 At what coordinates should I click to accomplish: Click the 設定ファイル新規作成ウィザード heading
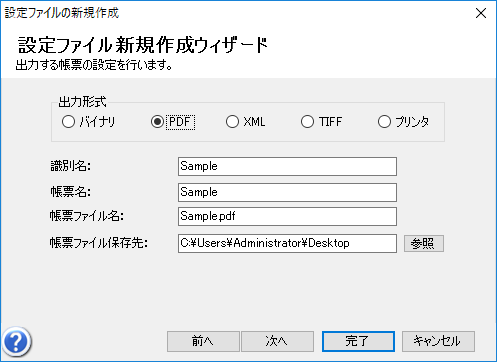point(143,45)
